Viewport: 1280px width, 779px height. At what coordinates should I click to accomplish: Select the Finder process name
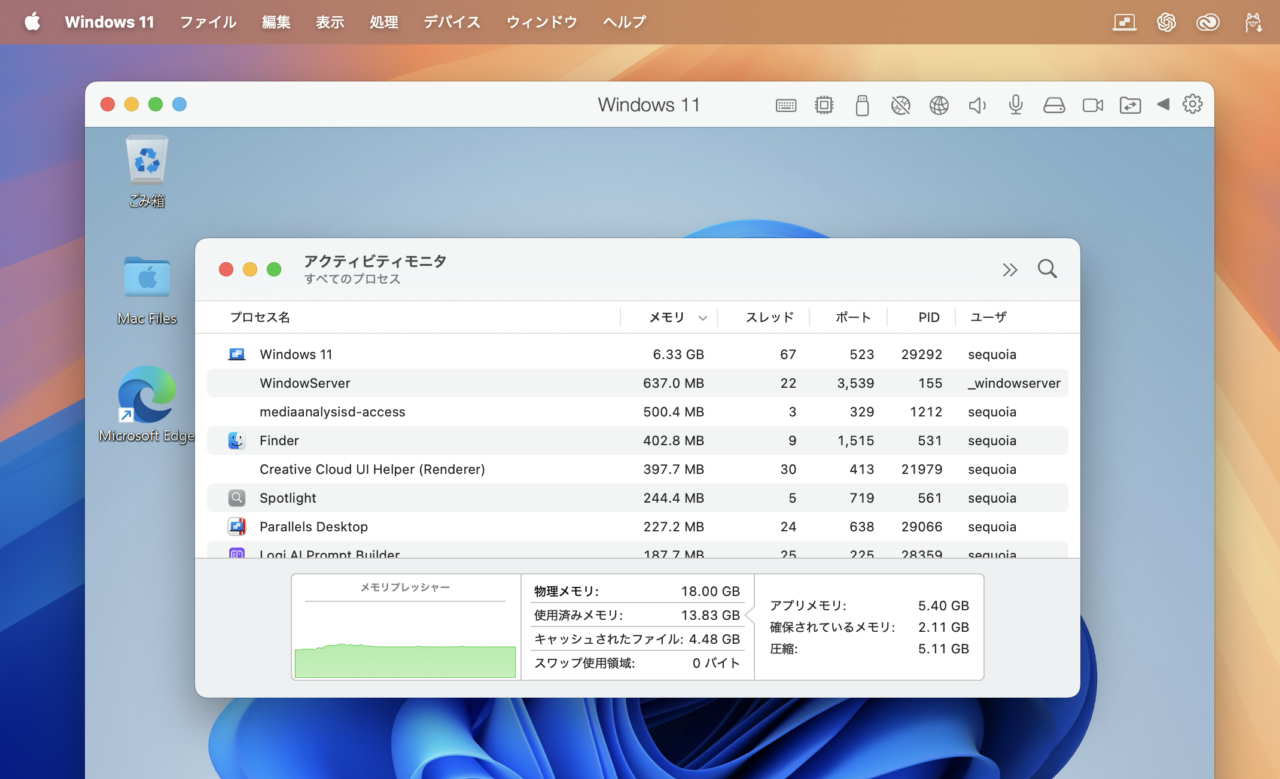point(279,441)
